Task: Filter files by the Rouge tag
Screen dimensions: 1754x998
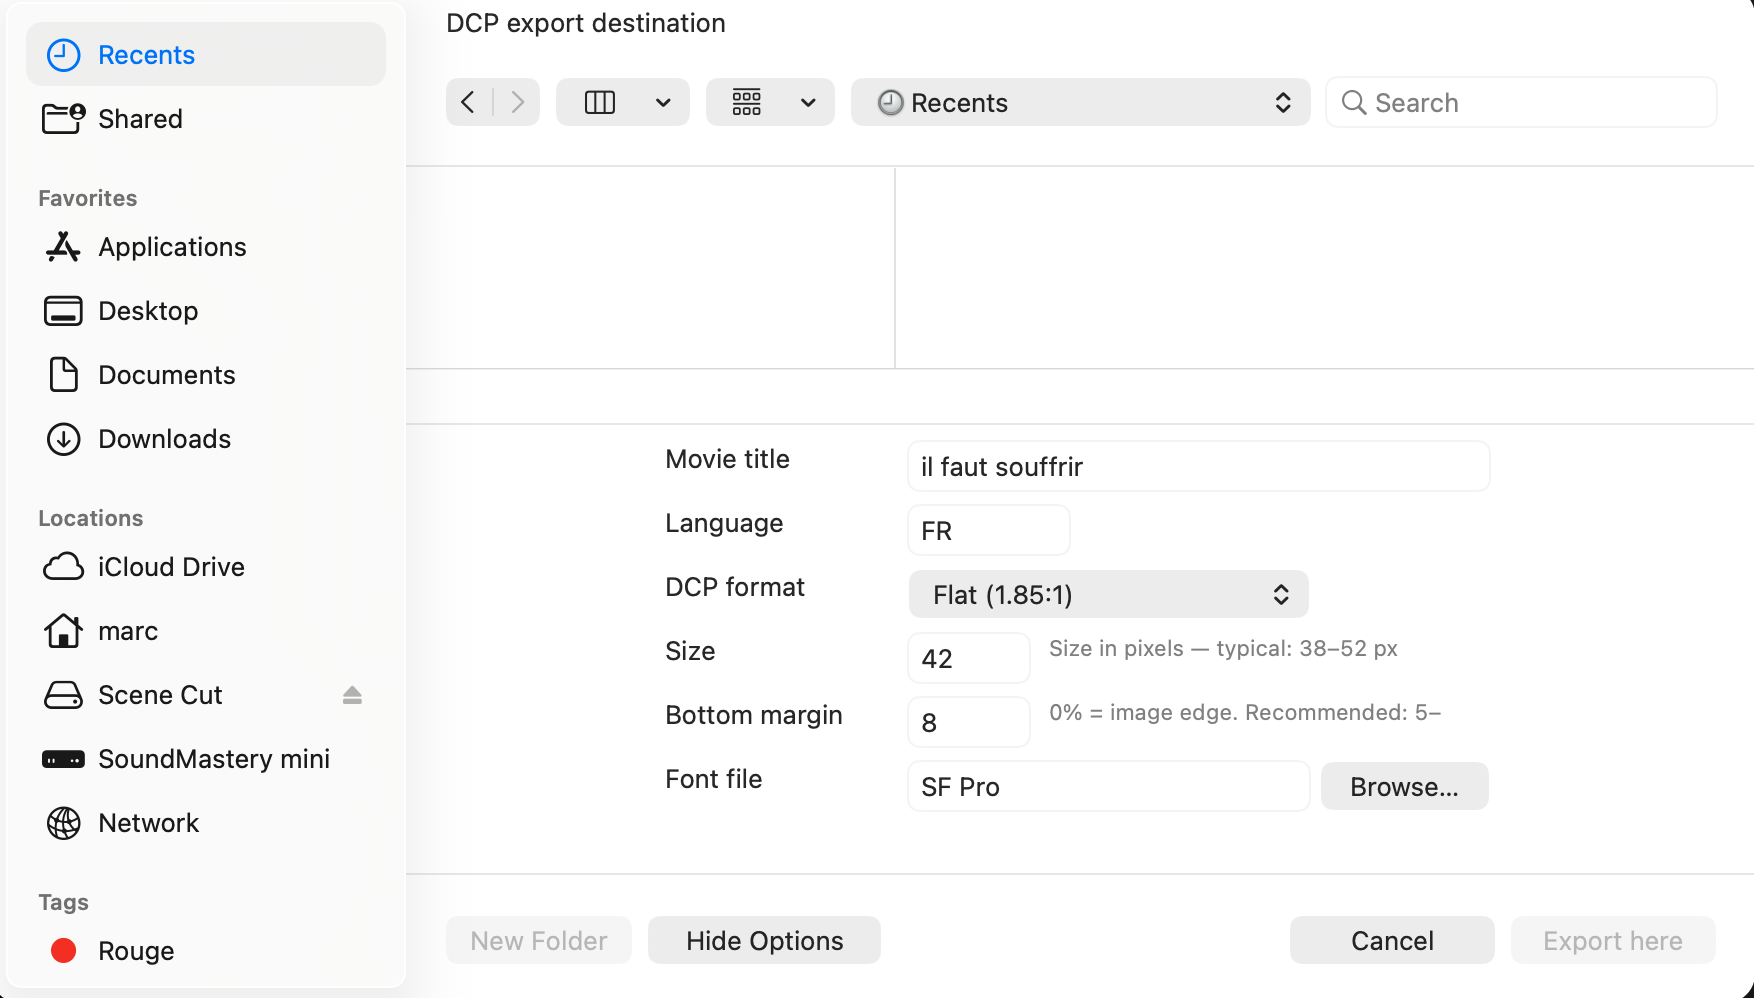Action: click(x=136, y=951)
